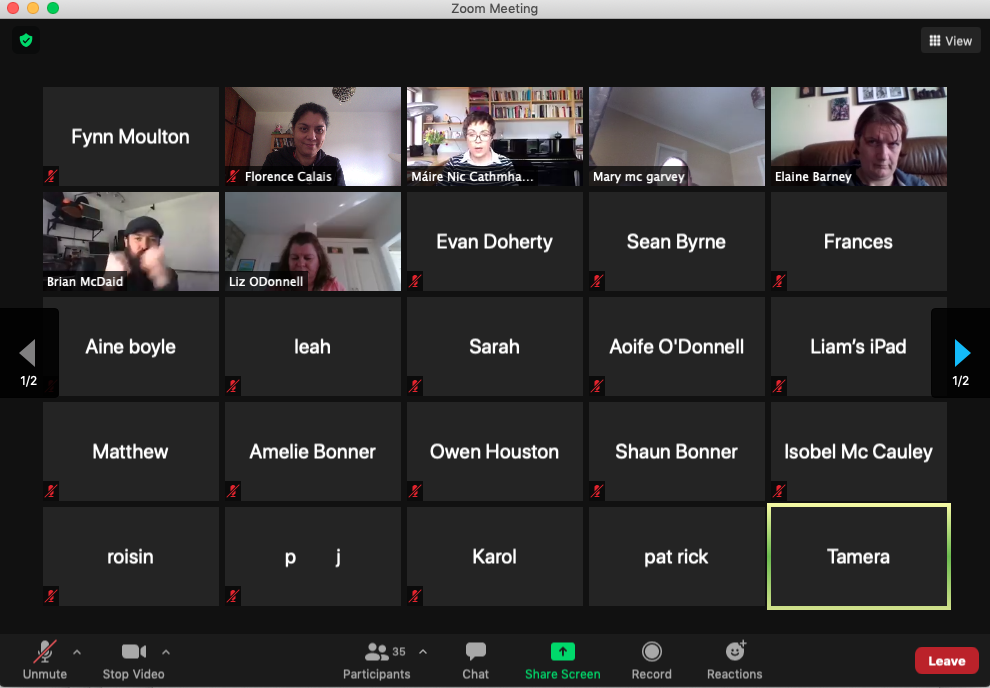
Task: Click the green encryption shield icon
Action: click(26, 41)
